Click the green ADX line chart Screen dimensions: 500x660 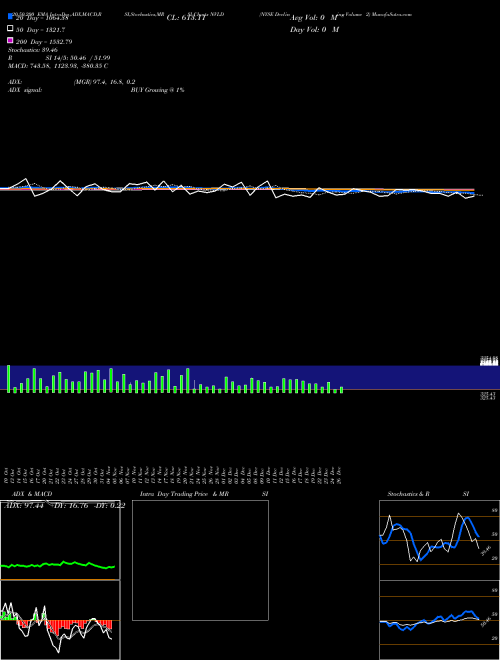coord(58,565)
